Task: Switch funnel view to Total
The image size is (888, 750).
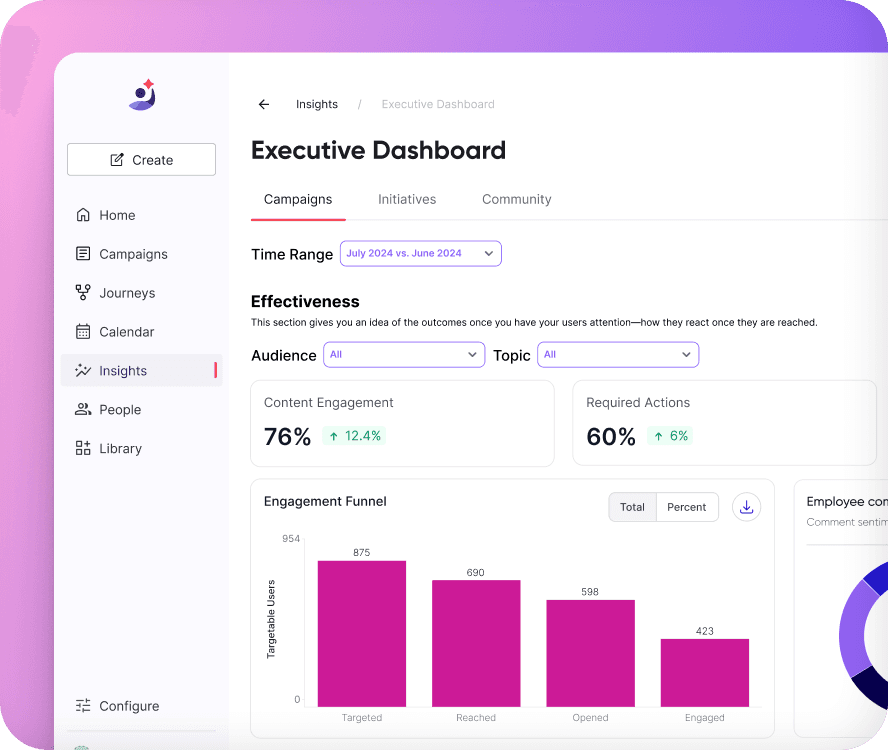Action: [633, 507]
